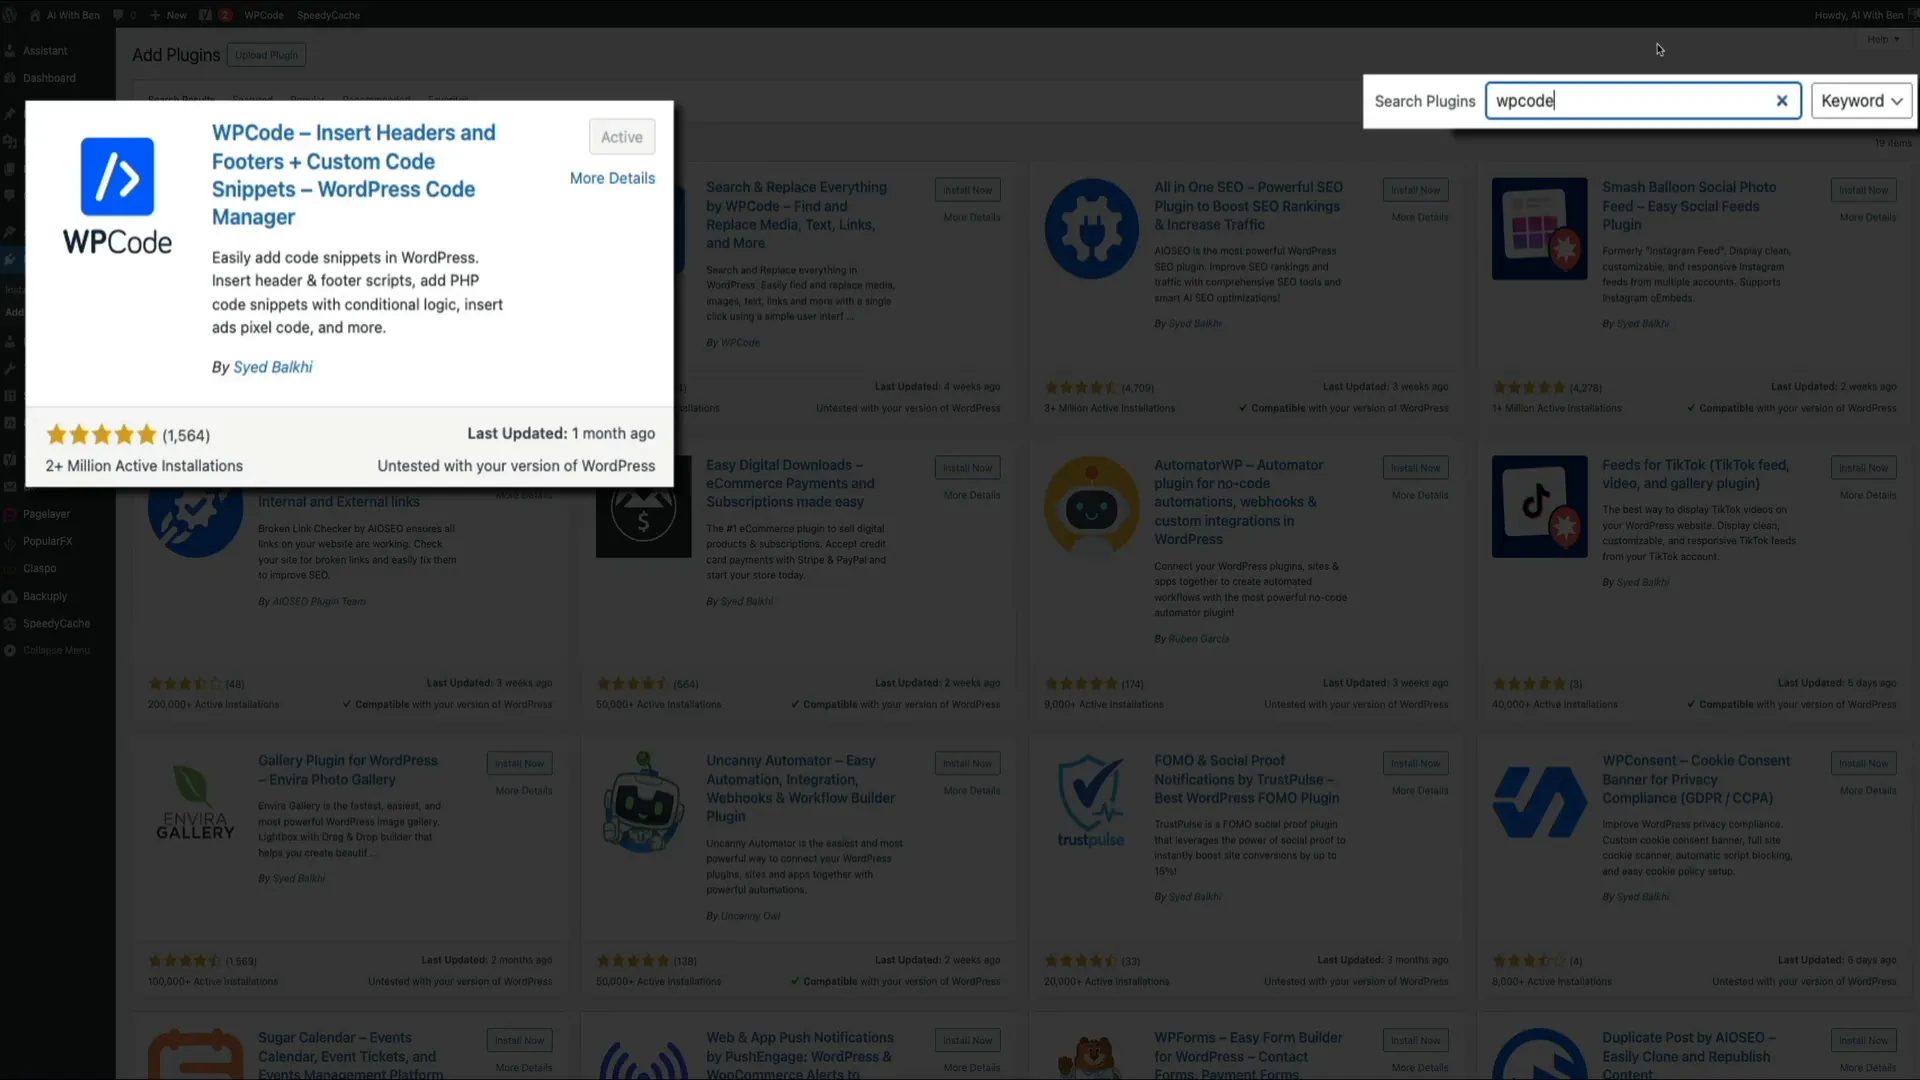Open the Ruben Garcia author link
Screen dimensions: 1920x1080
point(1199,639)
